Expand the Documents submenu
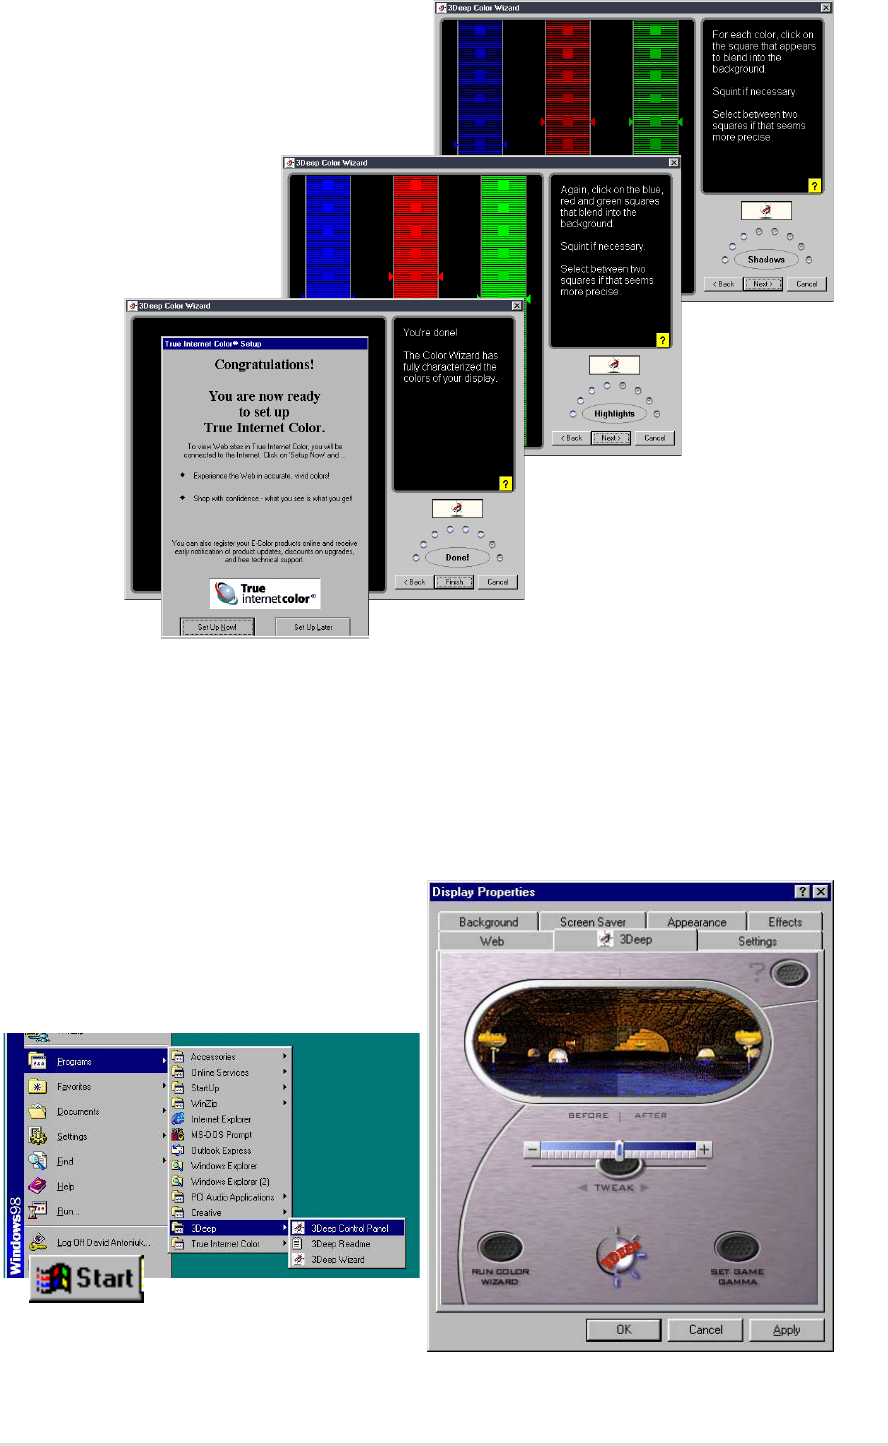The image size is (888, 1446). (x=164, y=1111)
